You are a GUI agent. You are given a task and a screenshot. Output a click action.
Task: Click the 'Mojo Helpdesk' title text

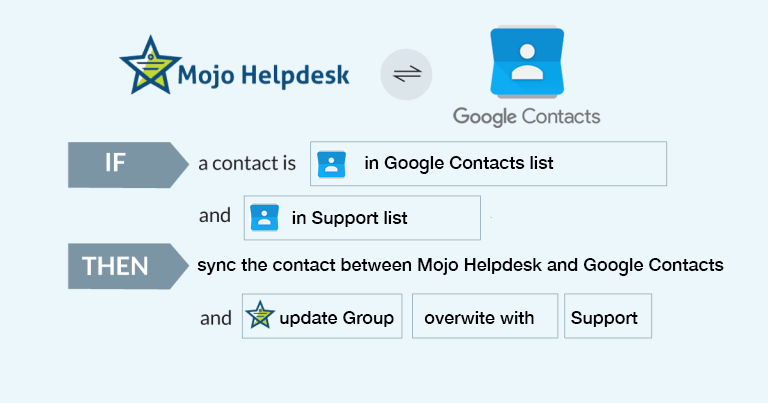263,76
